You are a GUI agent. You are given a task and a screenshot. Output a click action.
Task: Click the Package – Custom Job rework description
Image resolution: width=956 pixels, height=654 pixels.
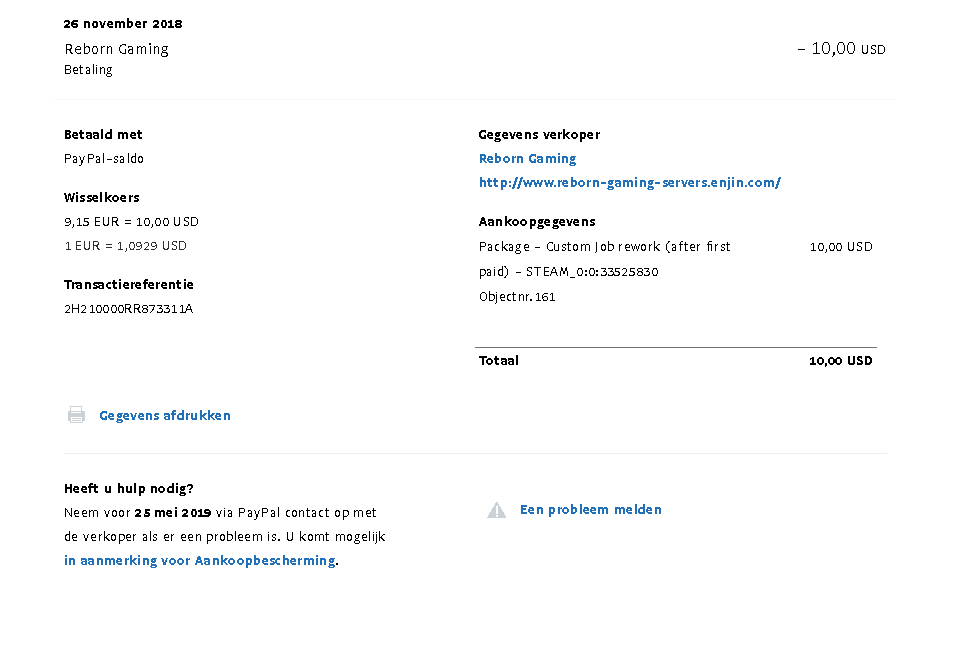[x=604, y=246]
